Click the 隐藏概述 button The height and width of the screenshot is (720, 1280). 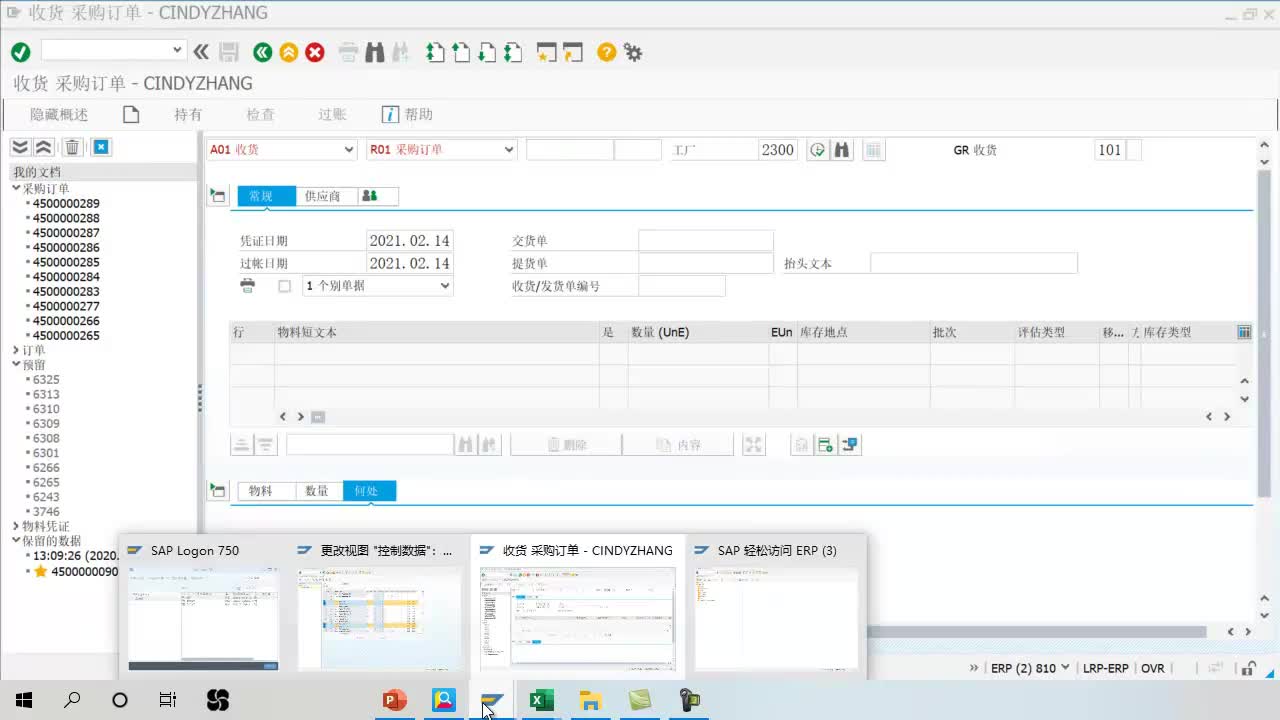click(x=59, y=114)
